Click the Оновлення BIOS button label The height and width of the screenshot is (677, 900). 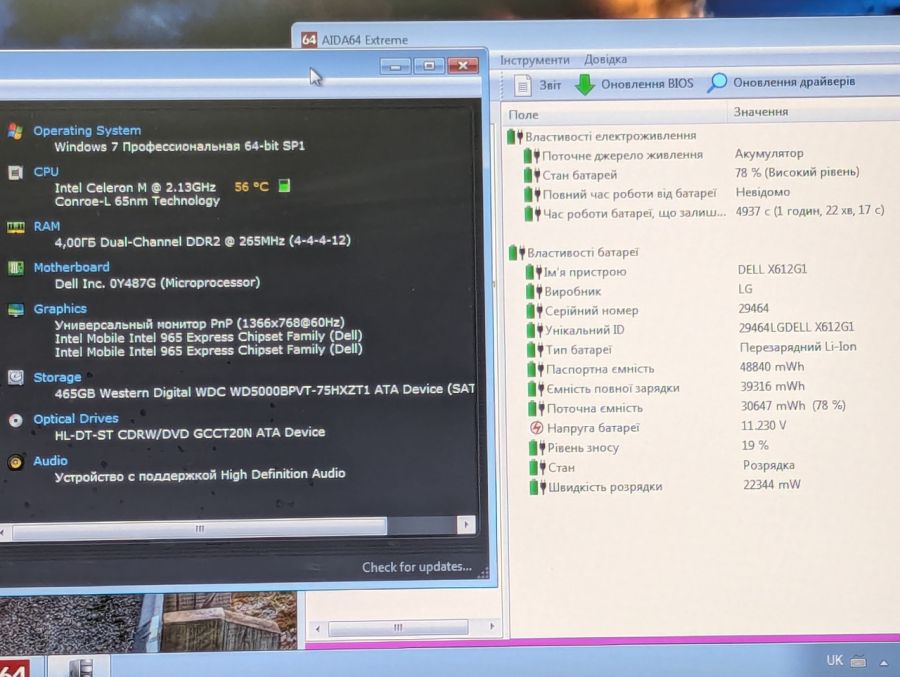click(647, 84)
